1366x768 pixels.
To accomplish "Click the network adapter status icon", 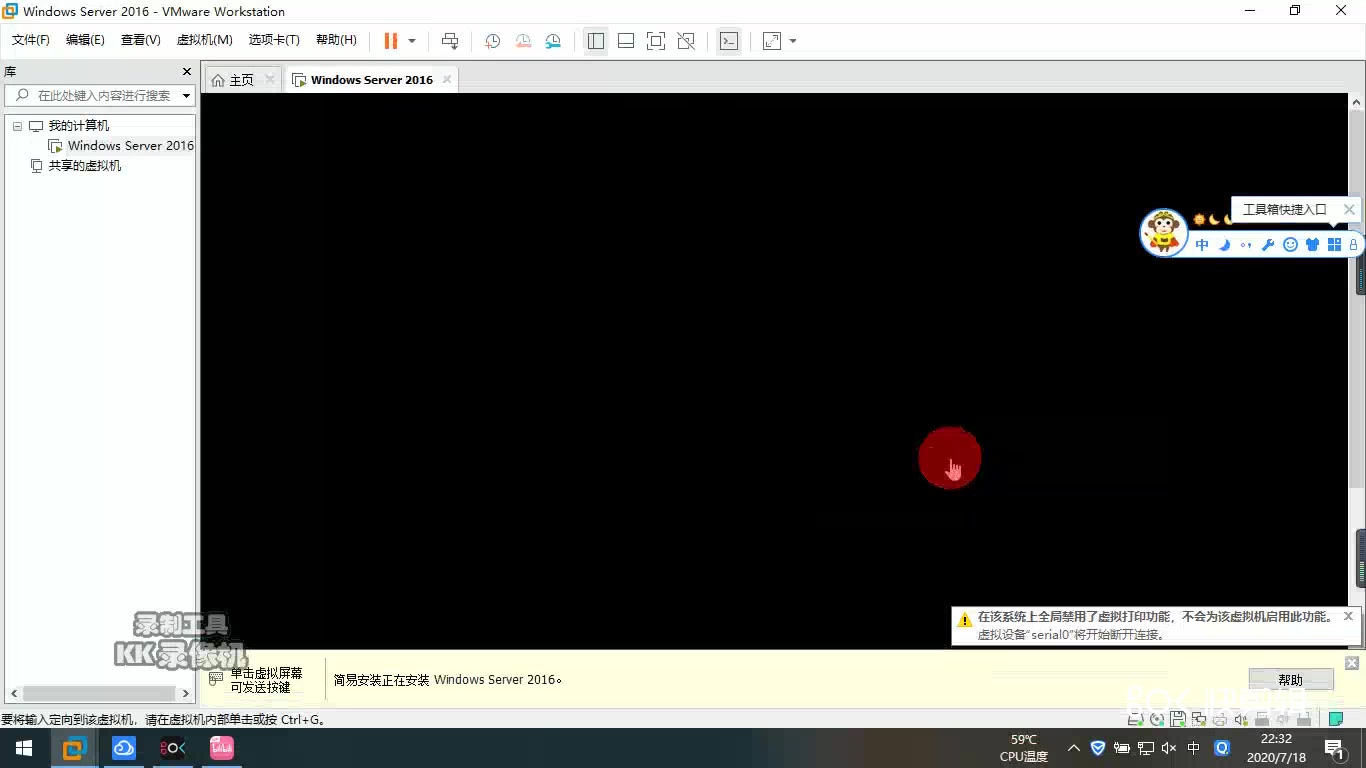I will [x=1199, y=719].
